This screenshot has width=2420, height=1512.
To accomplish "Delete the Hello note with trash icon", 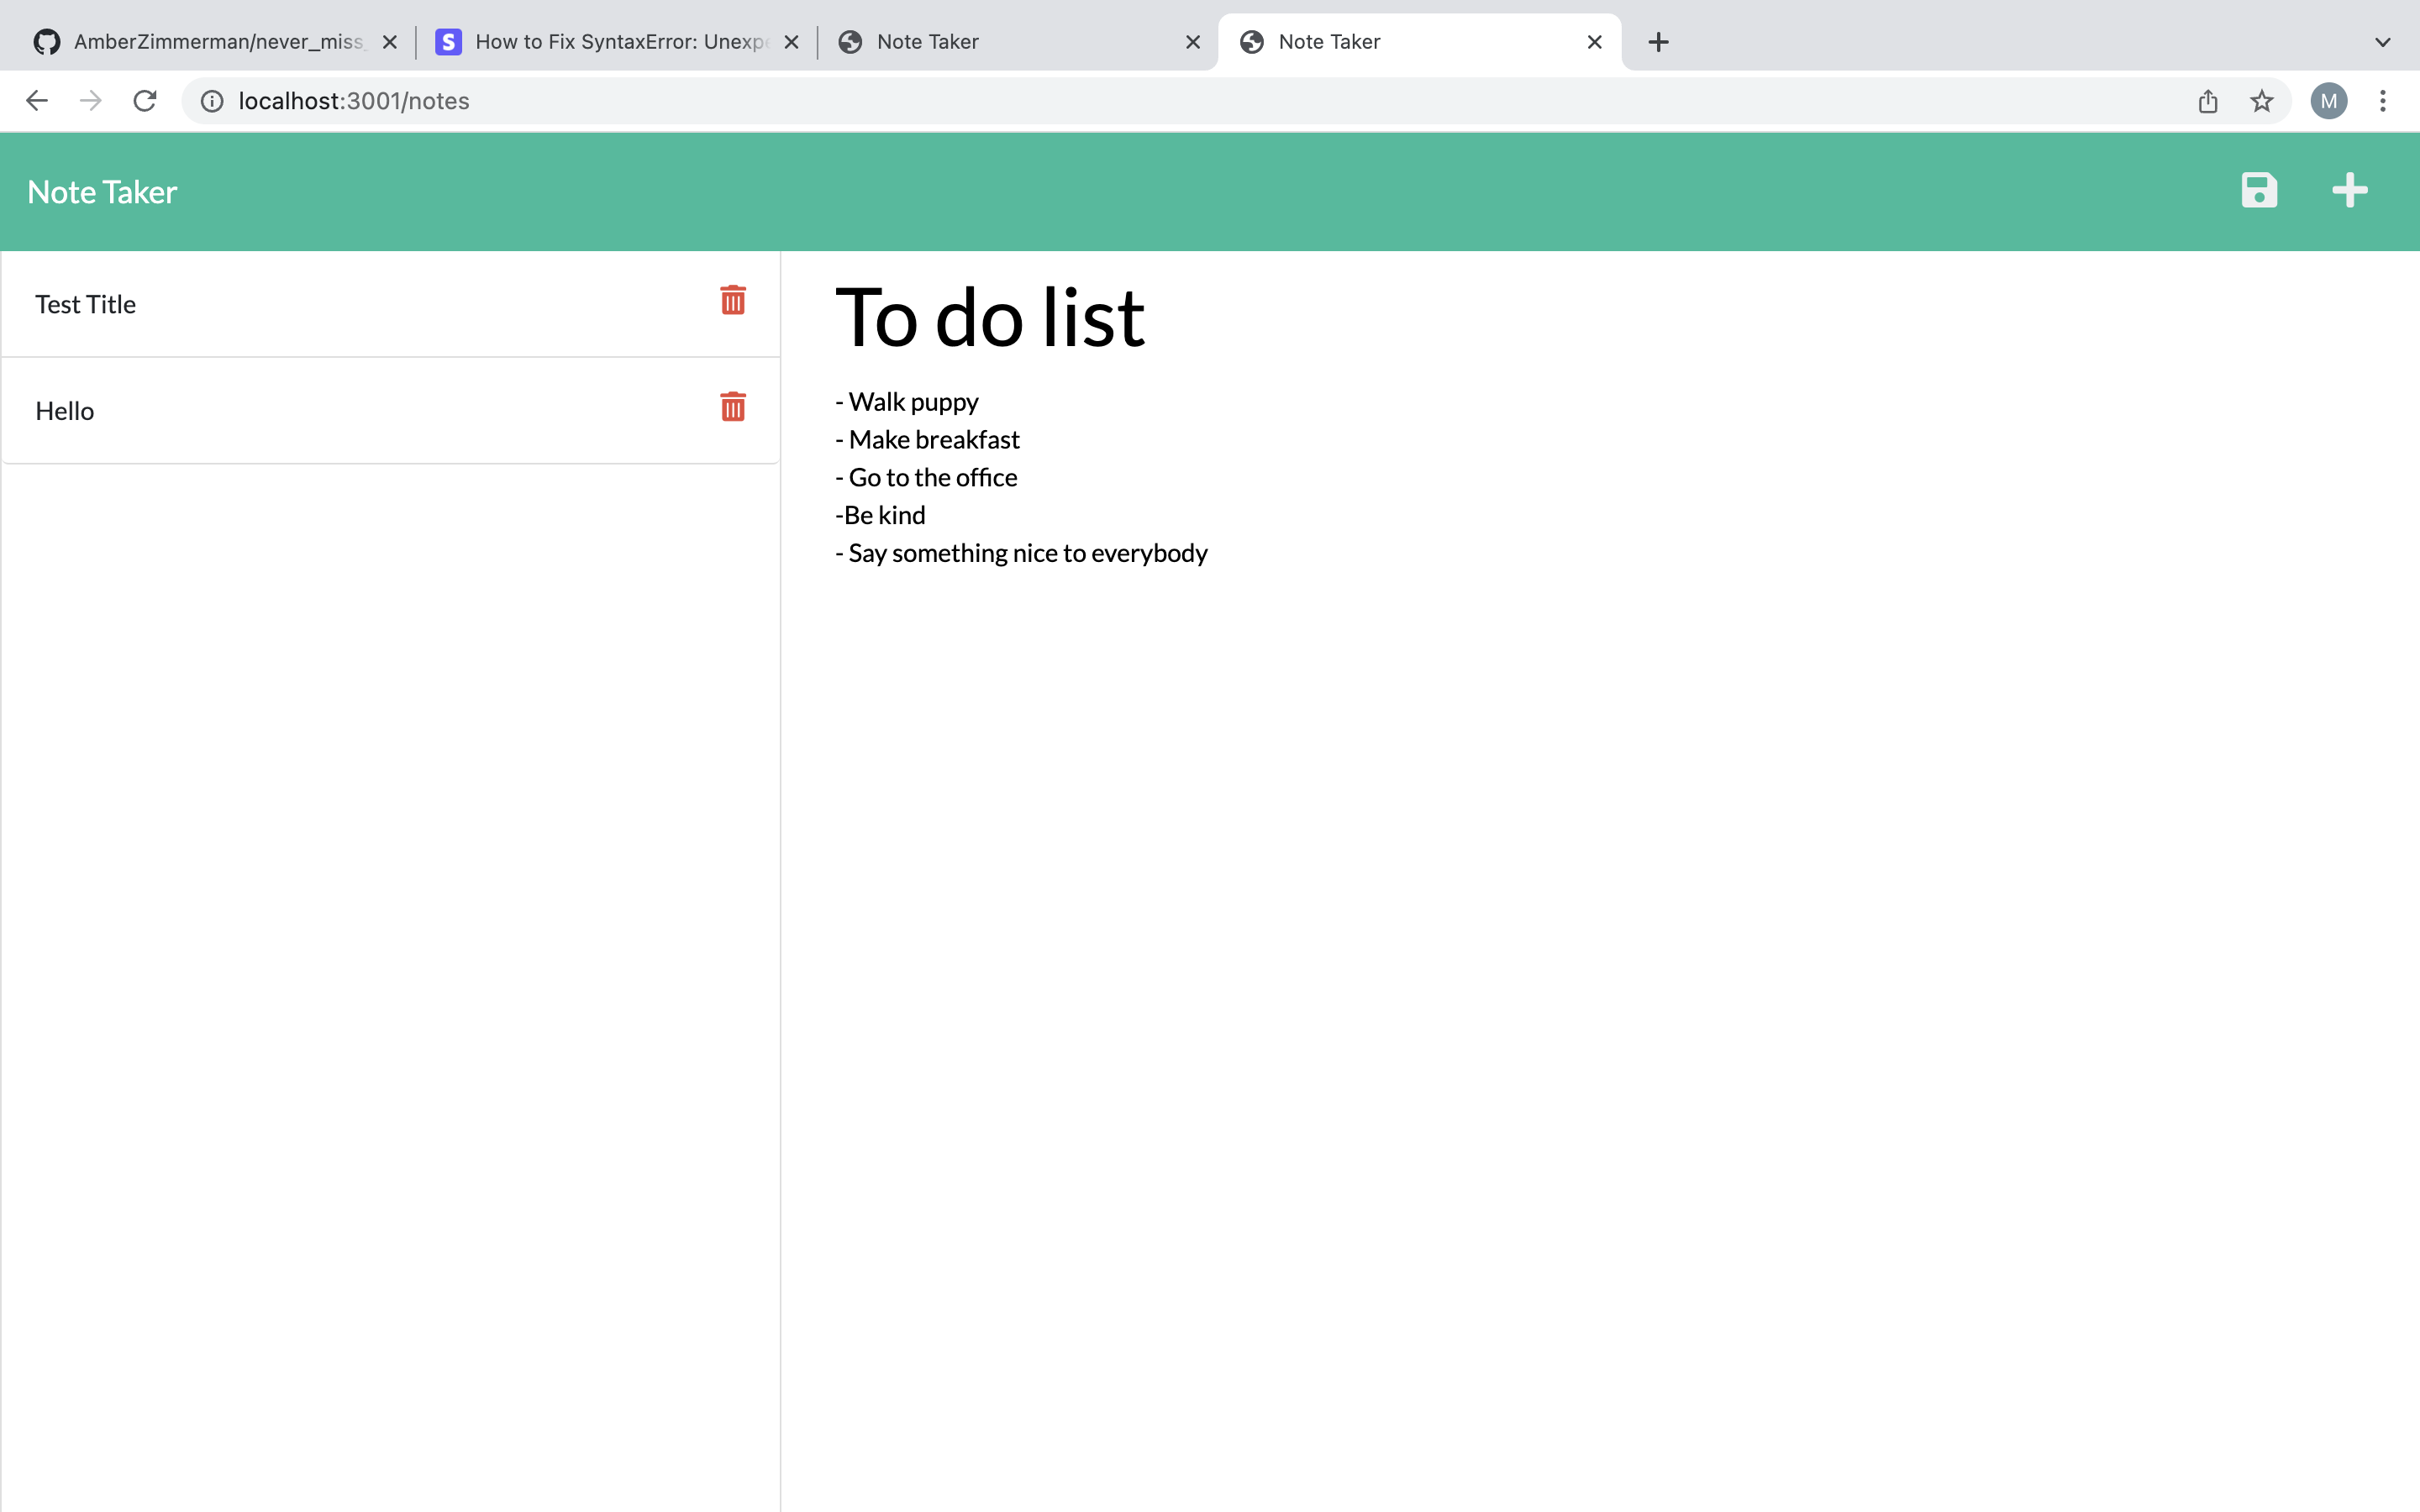I will coord(732,406).
